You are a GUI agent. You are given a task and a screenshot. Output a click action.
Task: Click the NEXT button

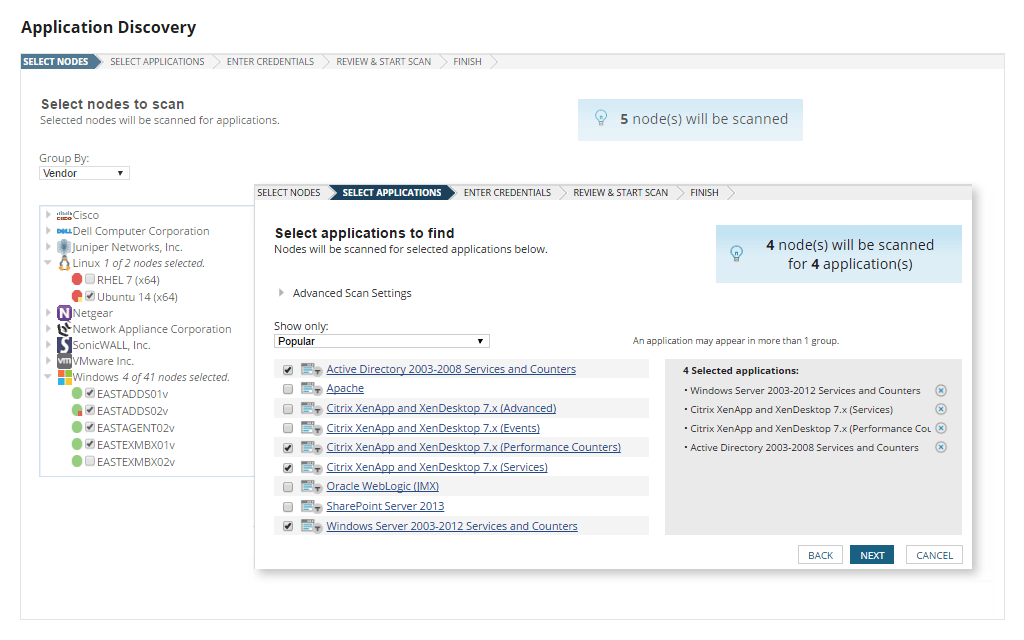871,554
